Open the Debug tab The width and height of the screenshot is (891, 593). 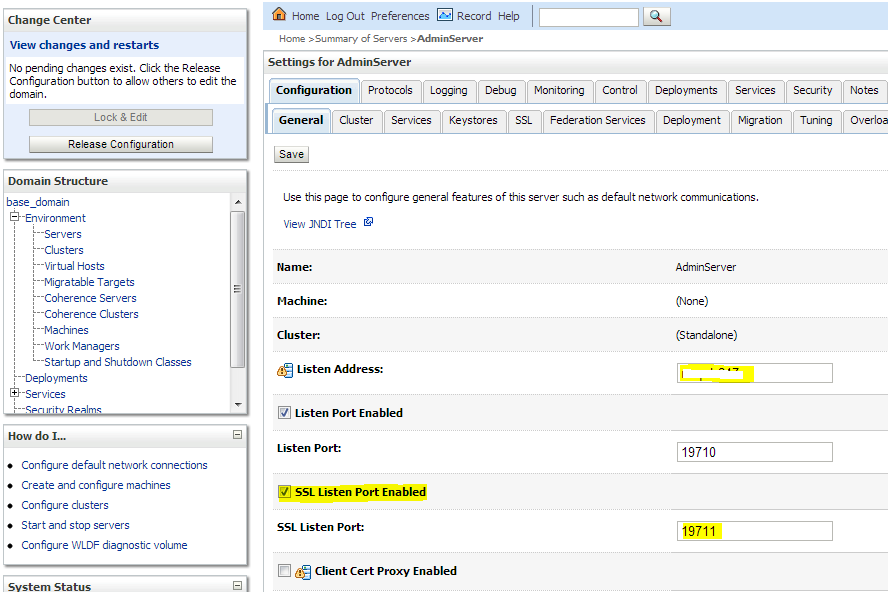[x=501, y=90]
